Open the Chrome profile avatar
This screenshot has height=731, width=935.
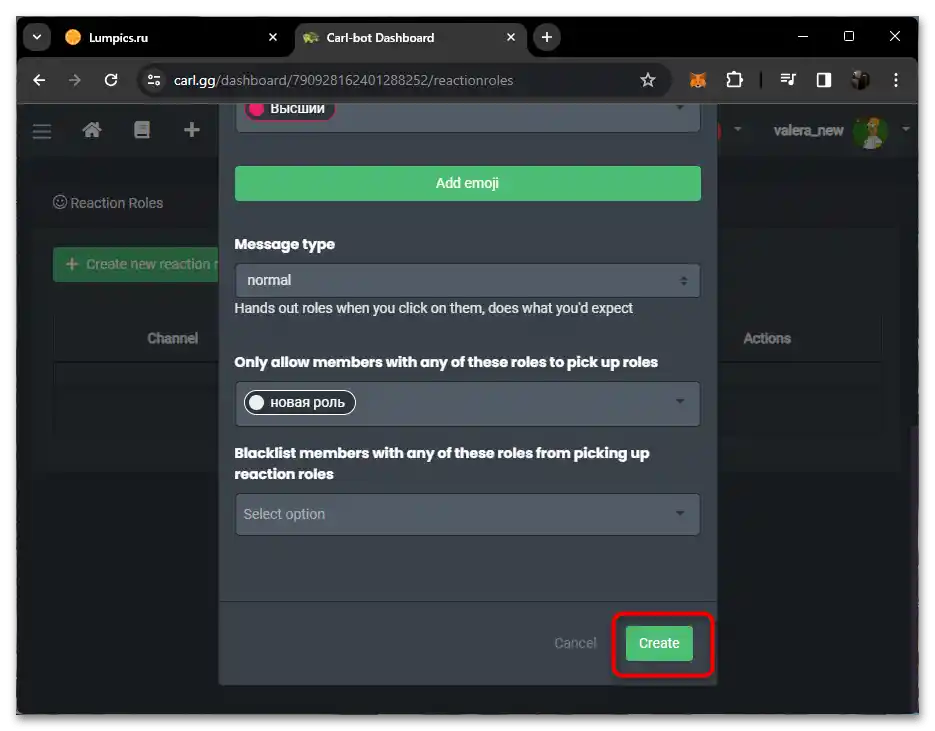[x=860, y=80]
